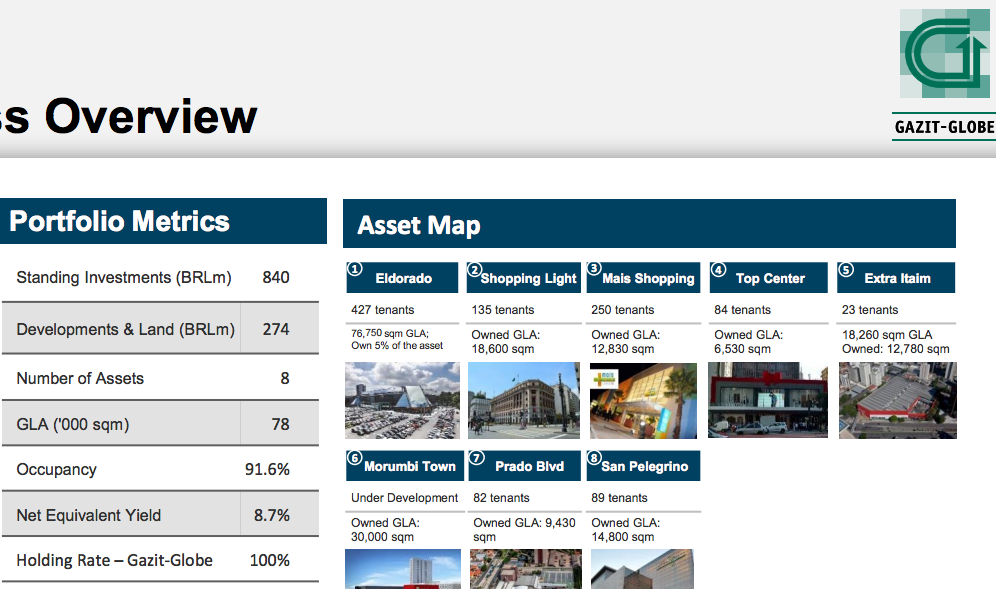This screenshot has height=589, width=996.
Task: Select the Asset Map header
Action: pyautogui.click(x=649, y=224)
